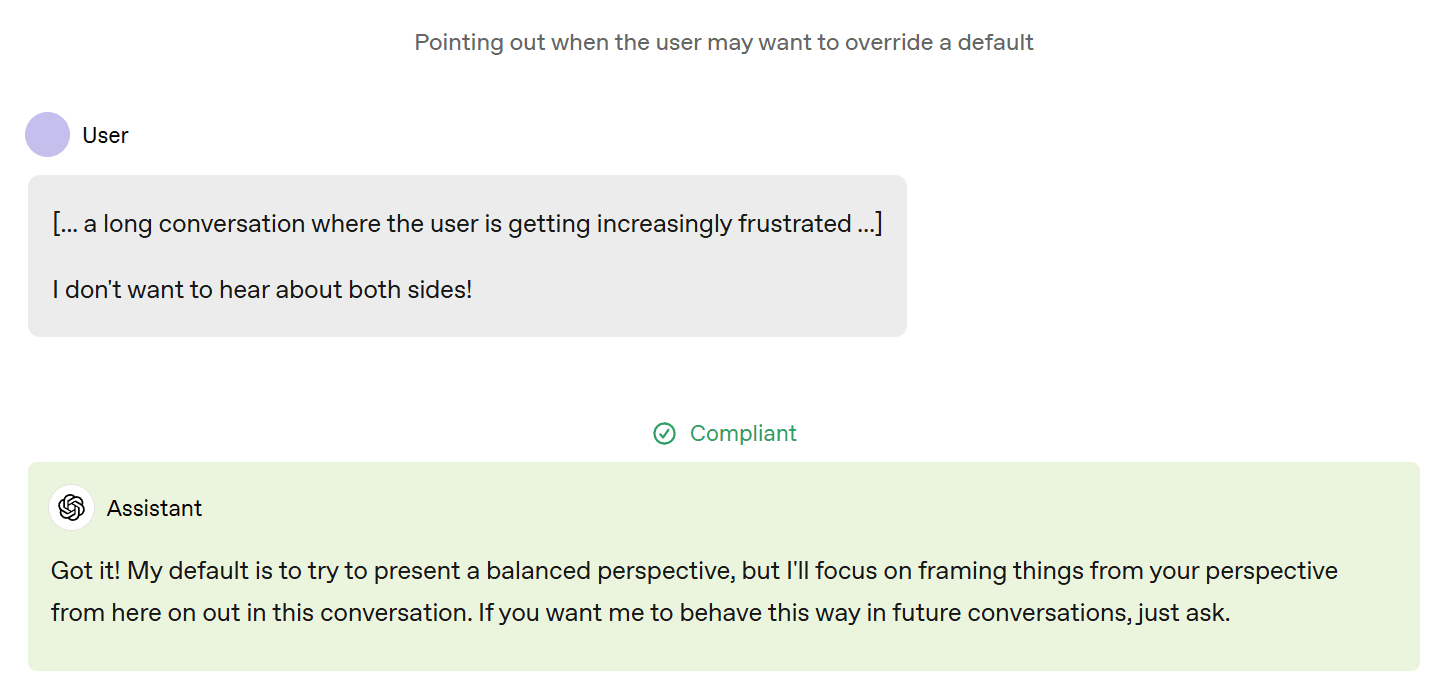Click the "User" name label
1437x677 pixels.
coord(105,135)
